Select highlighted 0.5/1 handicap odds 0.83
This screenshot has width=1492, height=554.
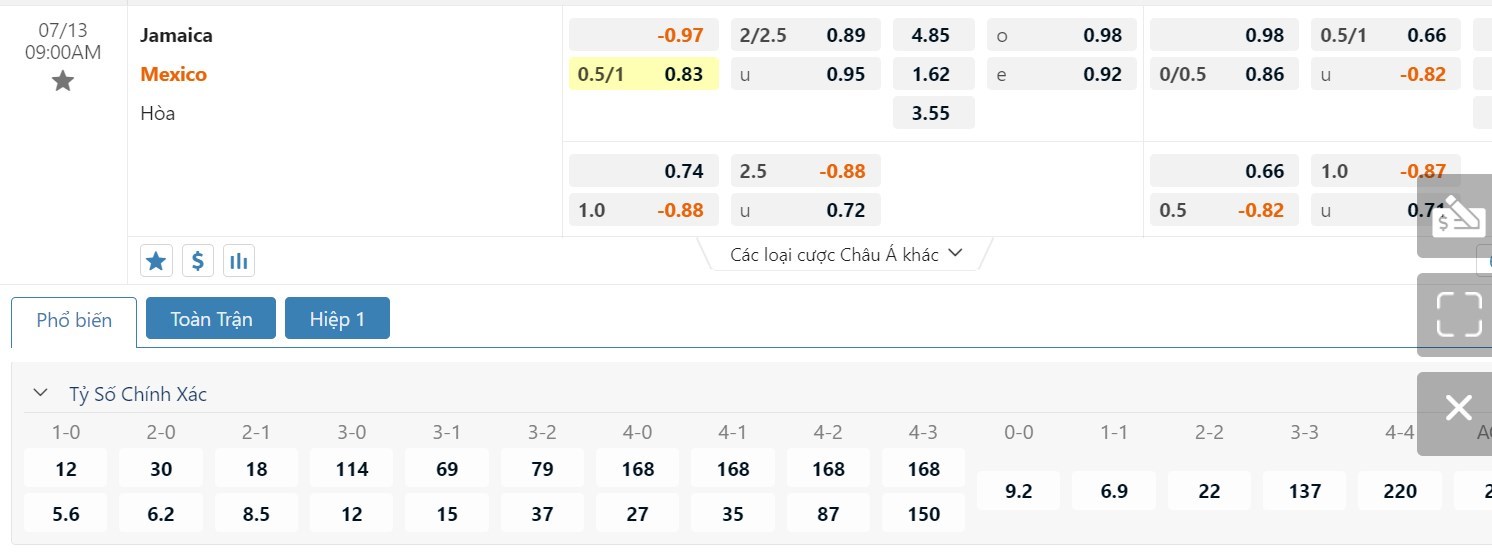644,74
